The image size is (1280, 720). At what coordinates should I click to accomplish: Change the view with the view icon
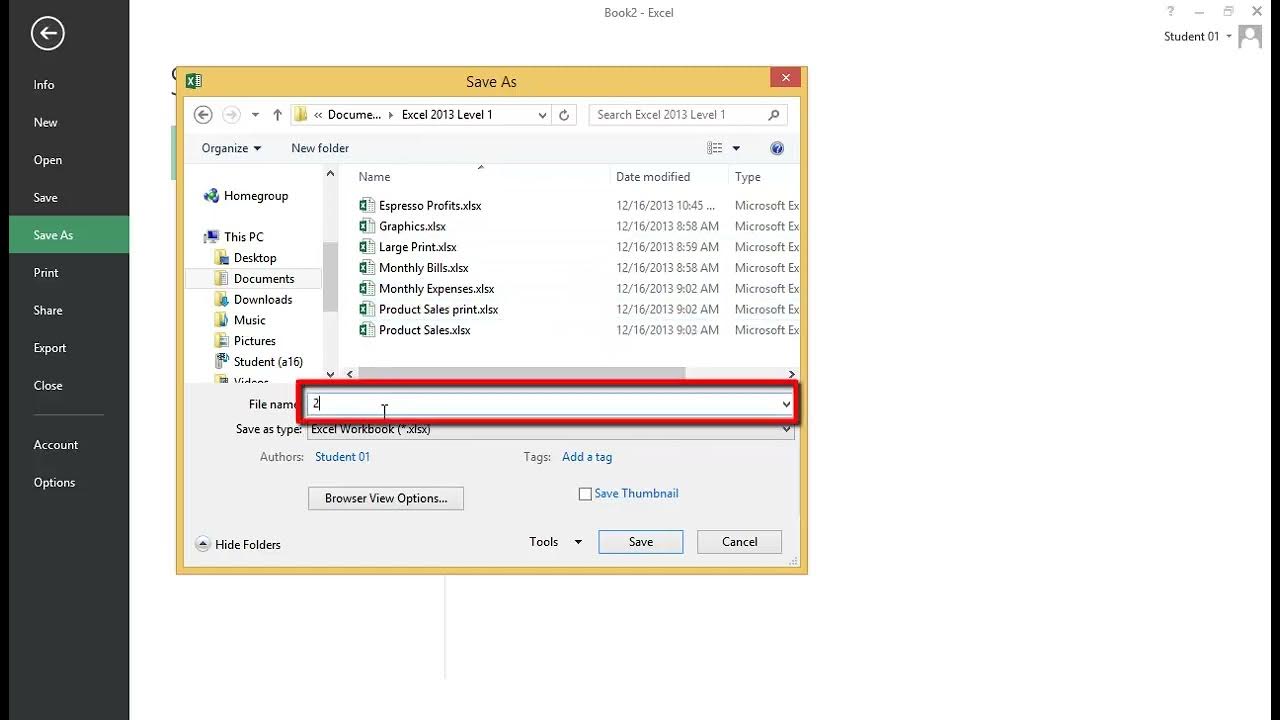click(715, 148)
